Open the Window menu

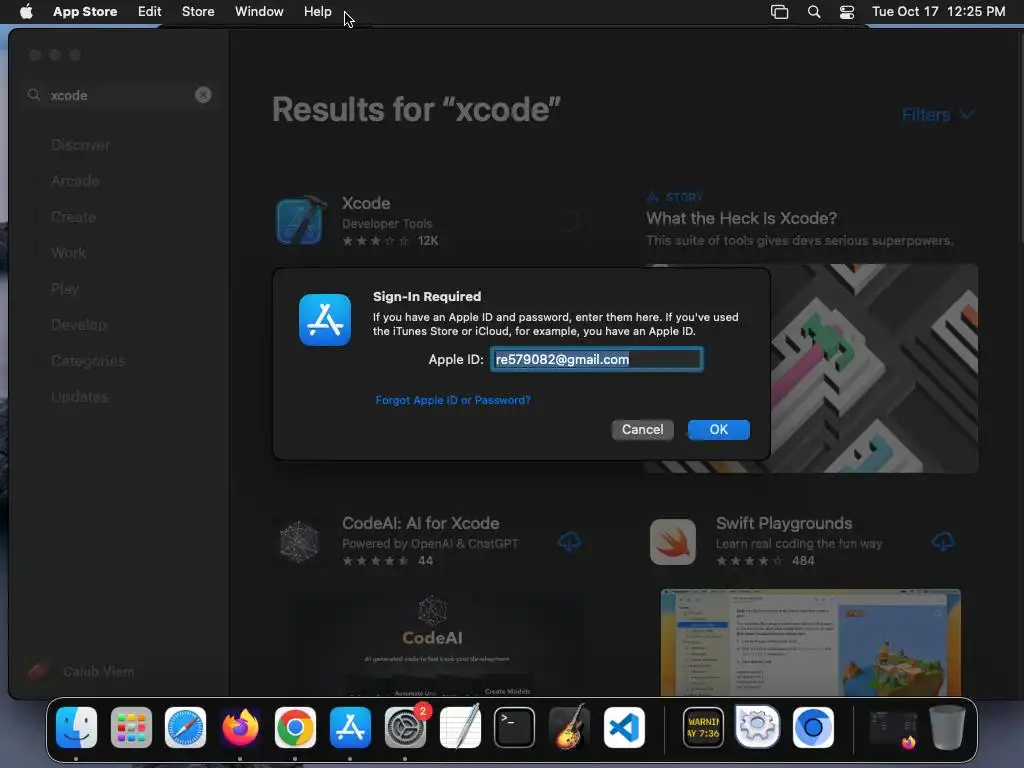tap(259, 12)
